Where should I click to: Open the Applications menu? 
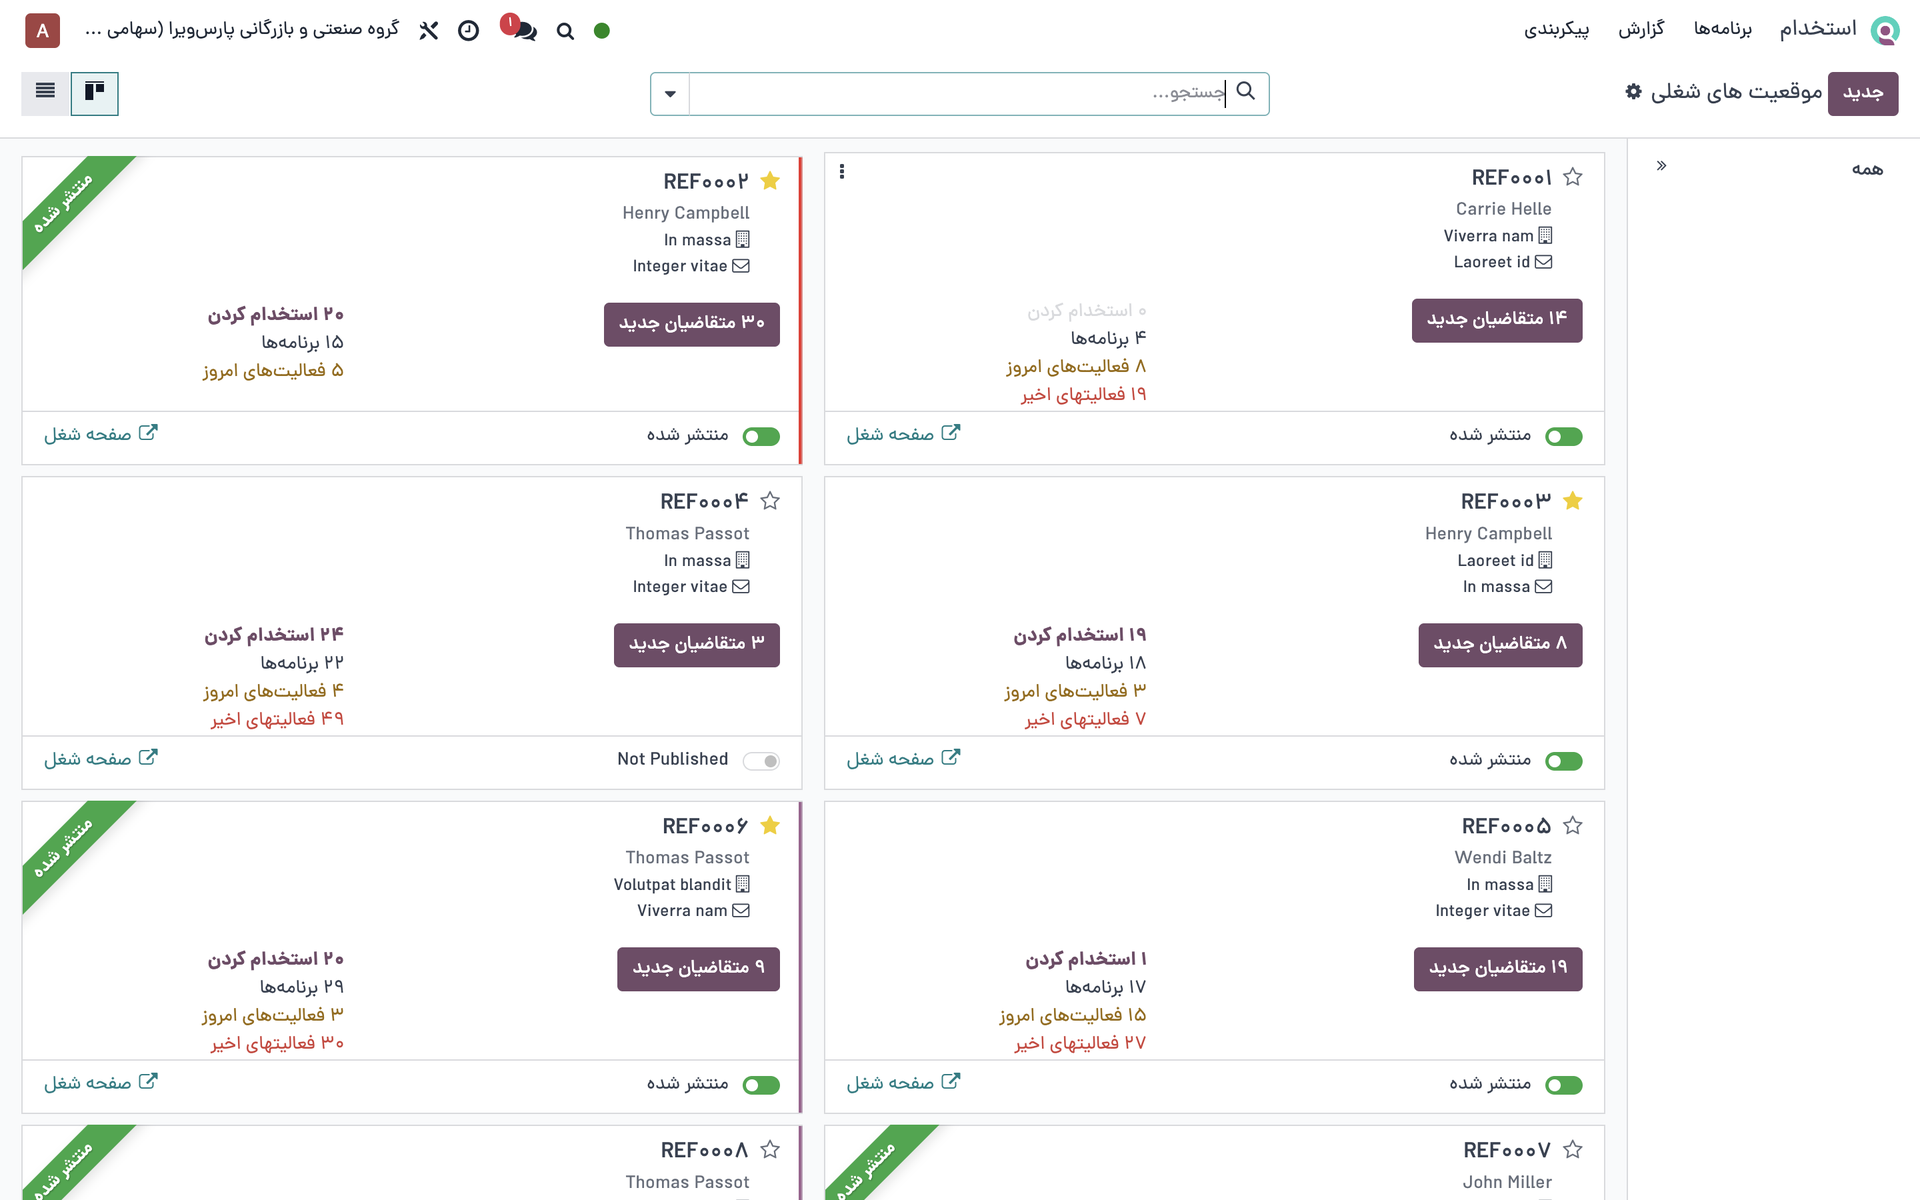1722,30
